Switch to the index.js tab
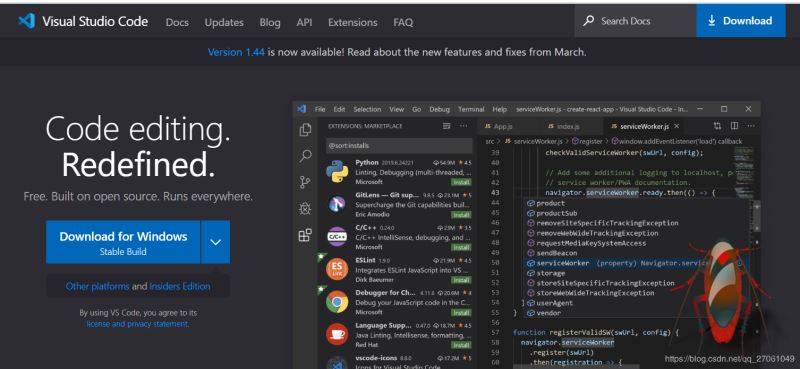The image size is (800, 369). click(x=563, y=126)
